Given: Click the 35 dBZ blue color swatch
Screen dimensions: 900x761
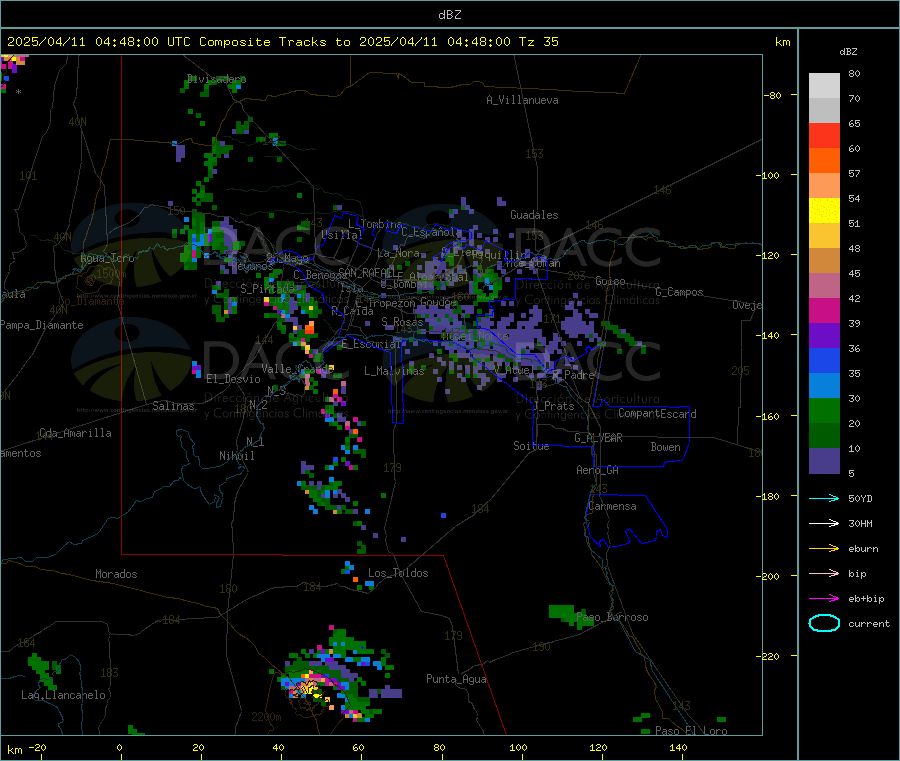Looking at the screenshot, I should coord(824,386).
